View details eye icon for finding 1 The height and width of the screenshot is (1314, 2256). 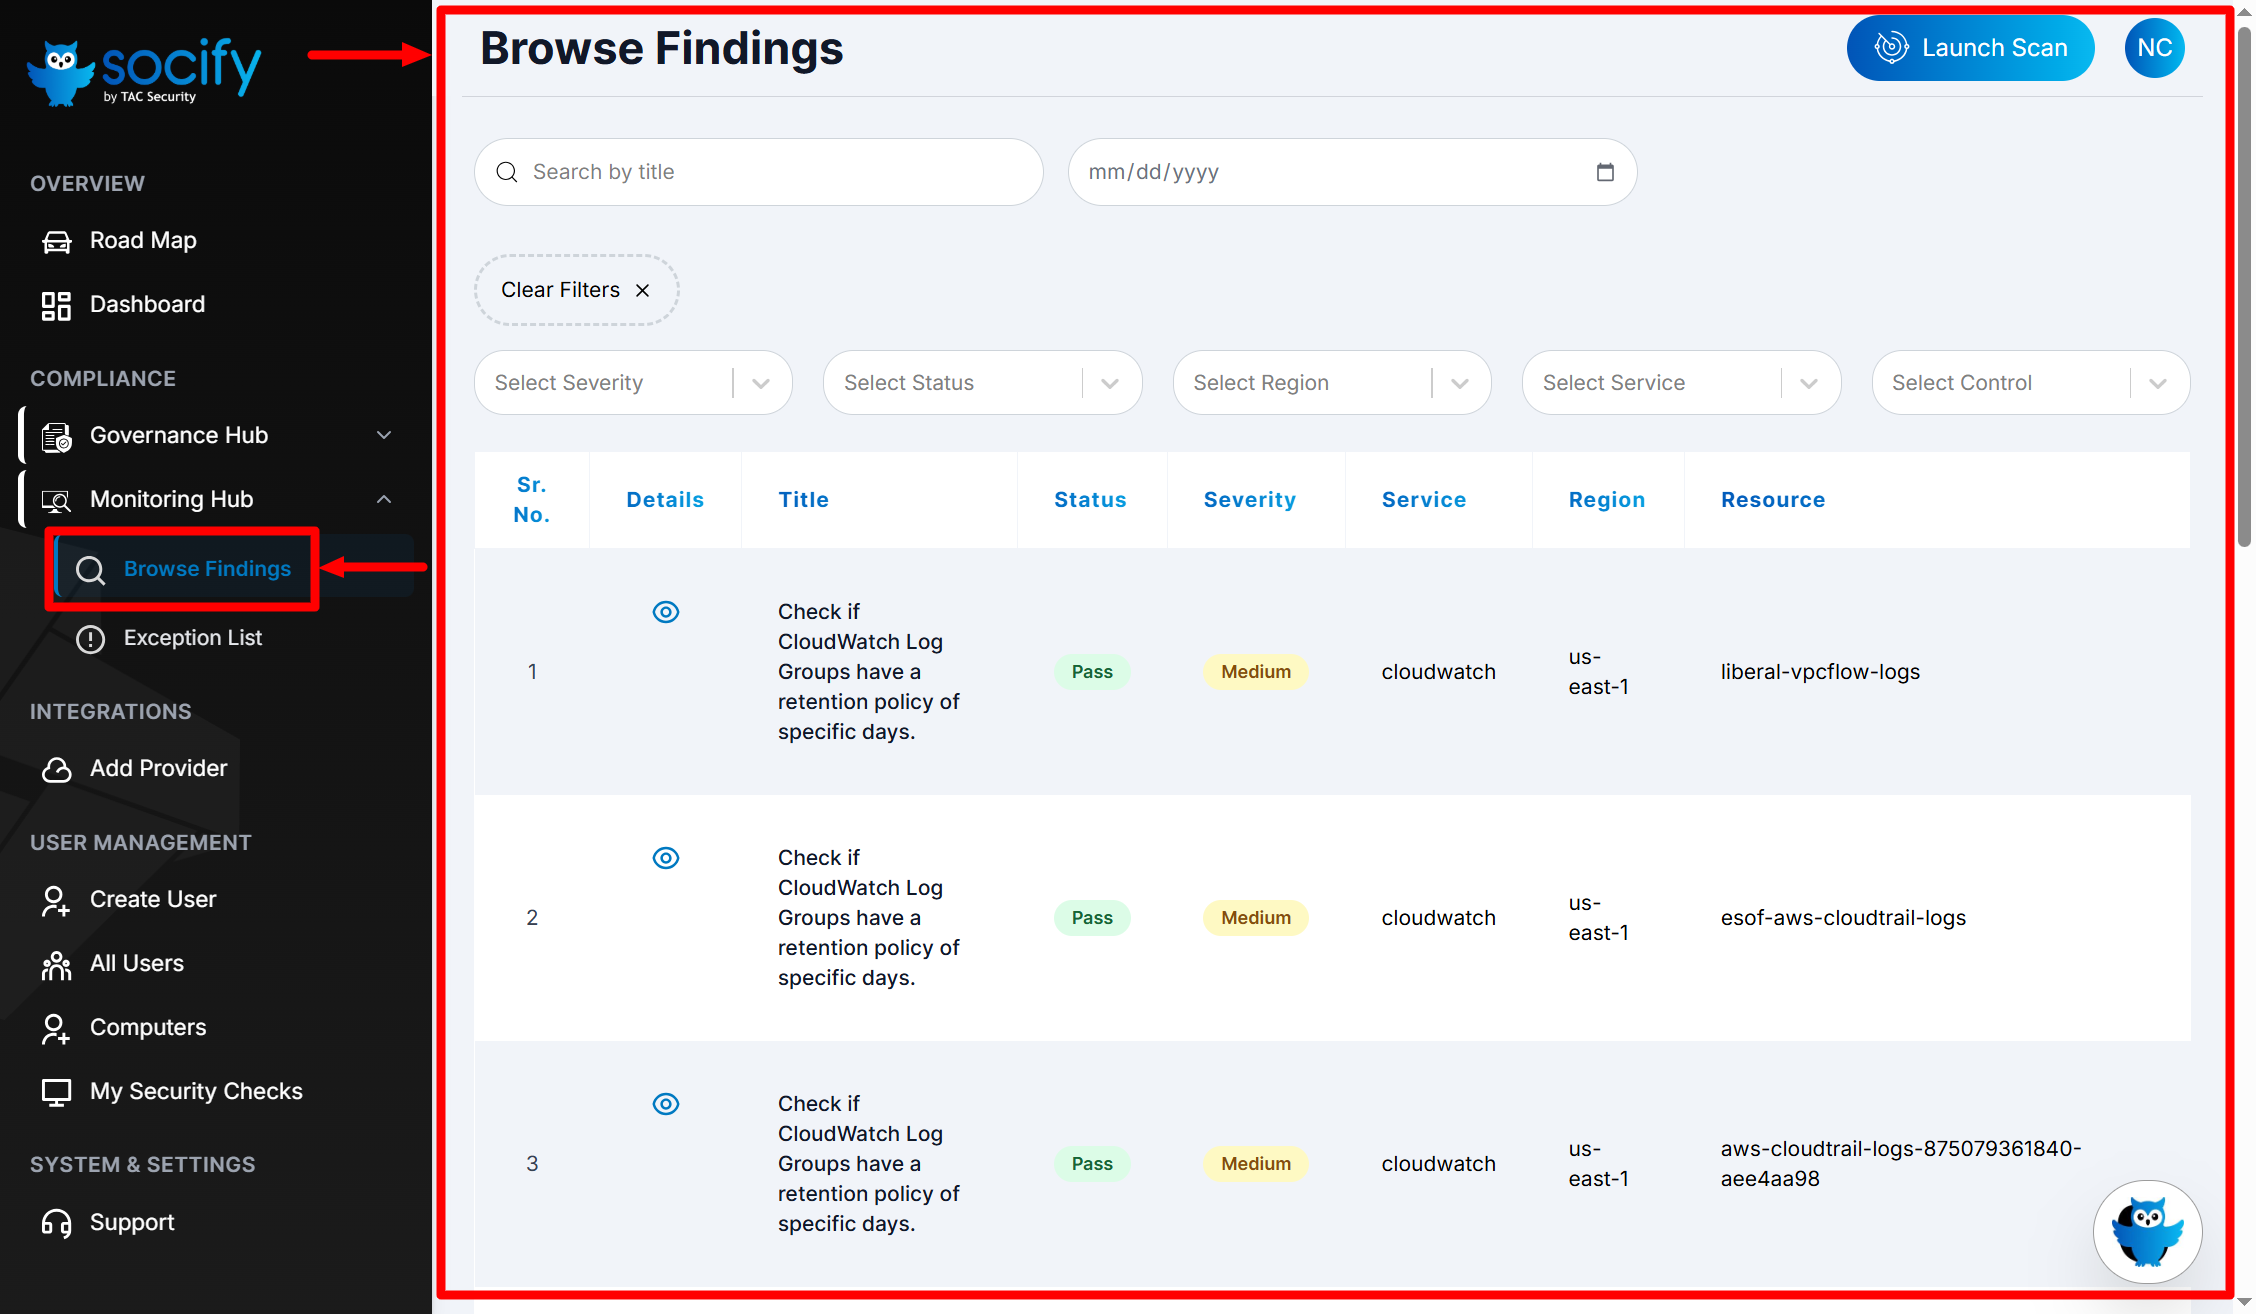tap(665, 612)
